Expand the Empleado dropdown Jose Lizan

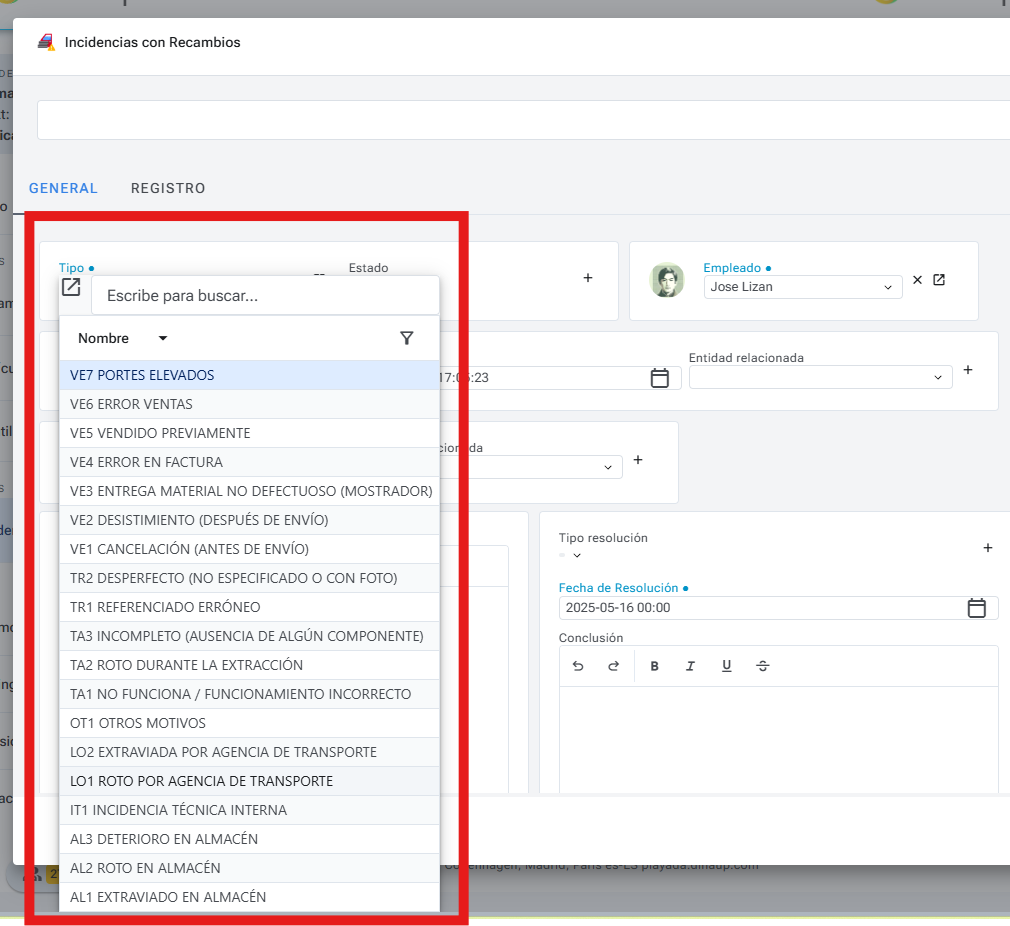coord(887,287)
